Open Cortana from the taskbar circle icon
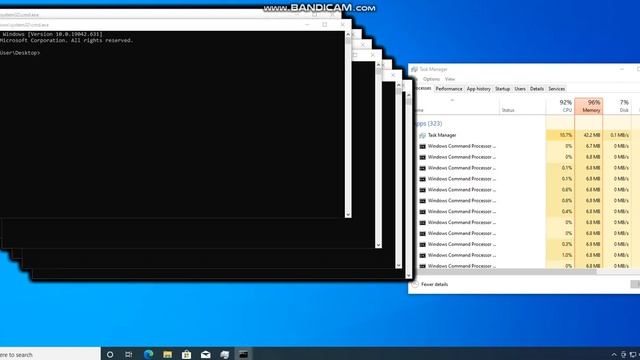Screen dimensions: 640x360 pos(110,354)
